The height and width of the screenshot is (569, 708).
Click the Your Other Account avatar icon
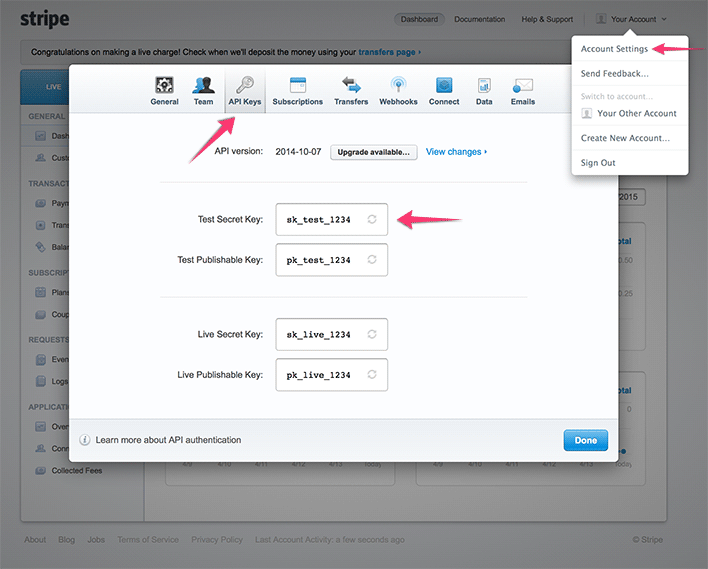point(586,113)
